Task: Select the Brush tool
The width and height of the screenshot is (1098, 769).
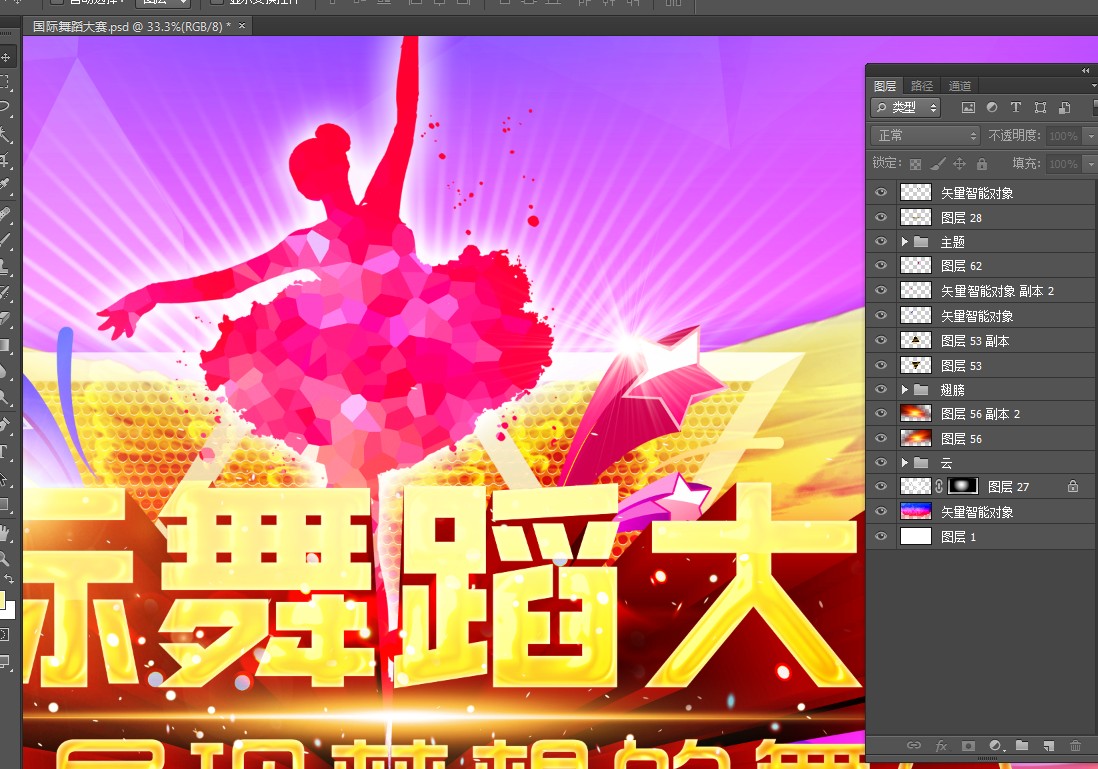Action: click(5, 240)
